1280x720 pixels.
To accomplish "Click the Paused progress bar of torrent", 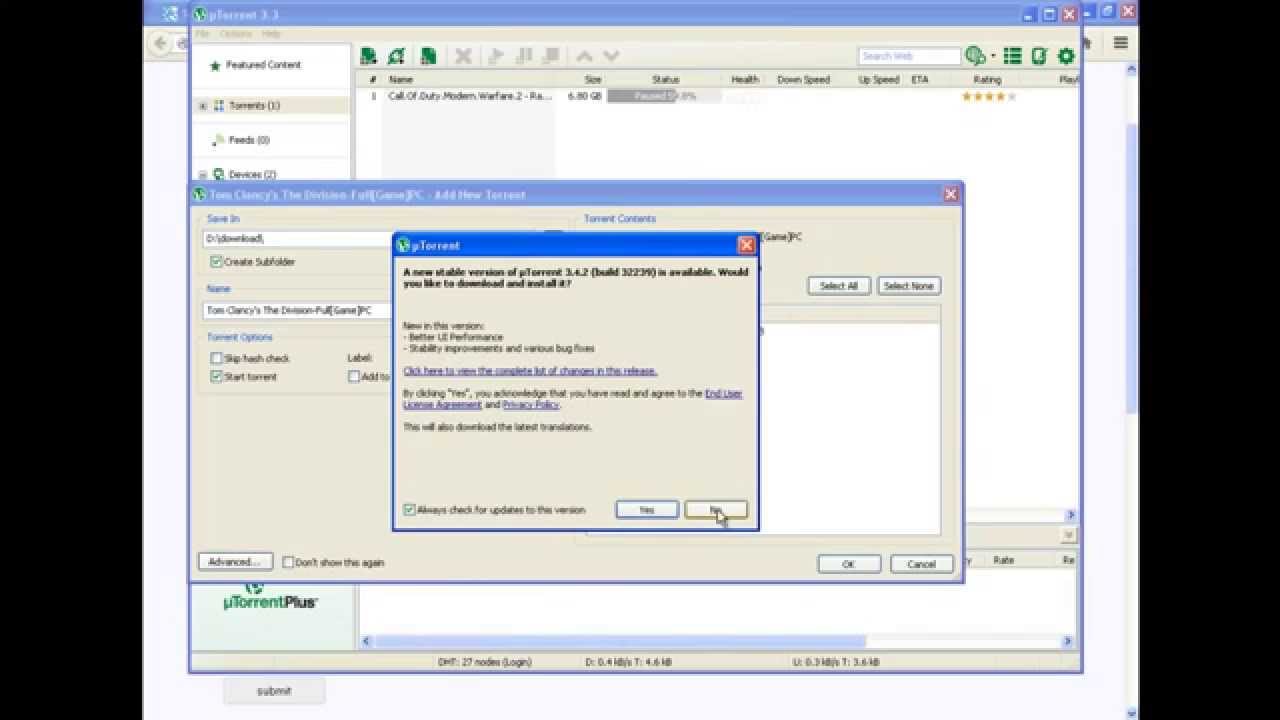I will click(x=664, y=97).
